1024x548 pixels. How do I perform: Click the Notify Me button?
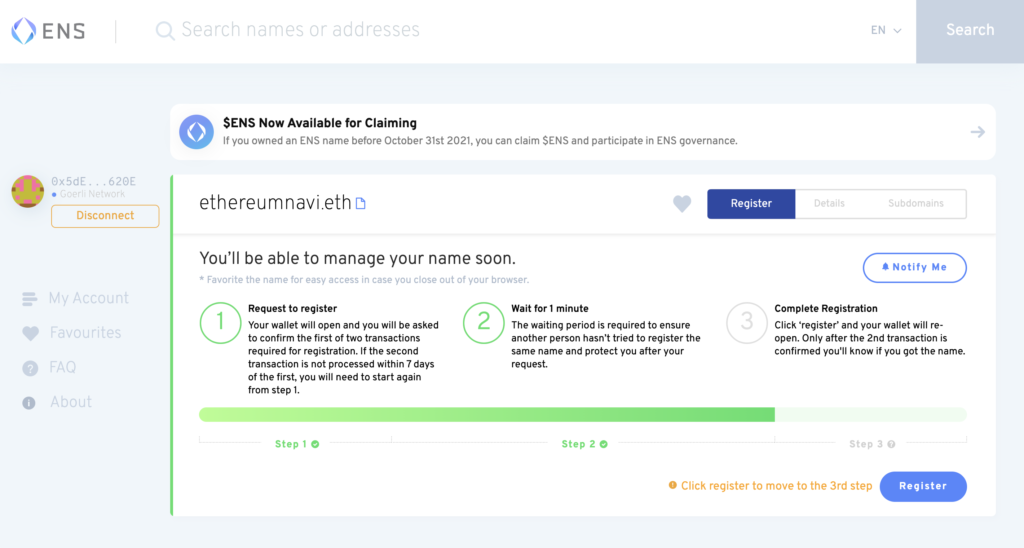tap(914, 268)
